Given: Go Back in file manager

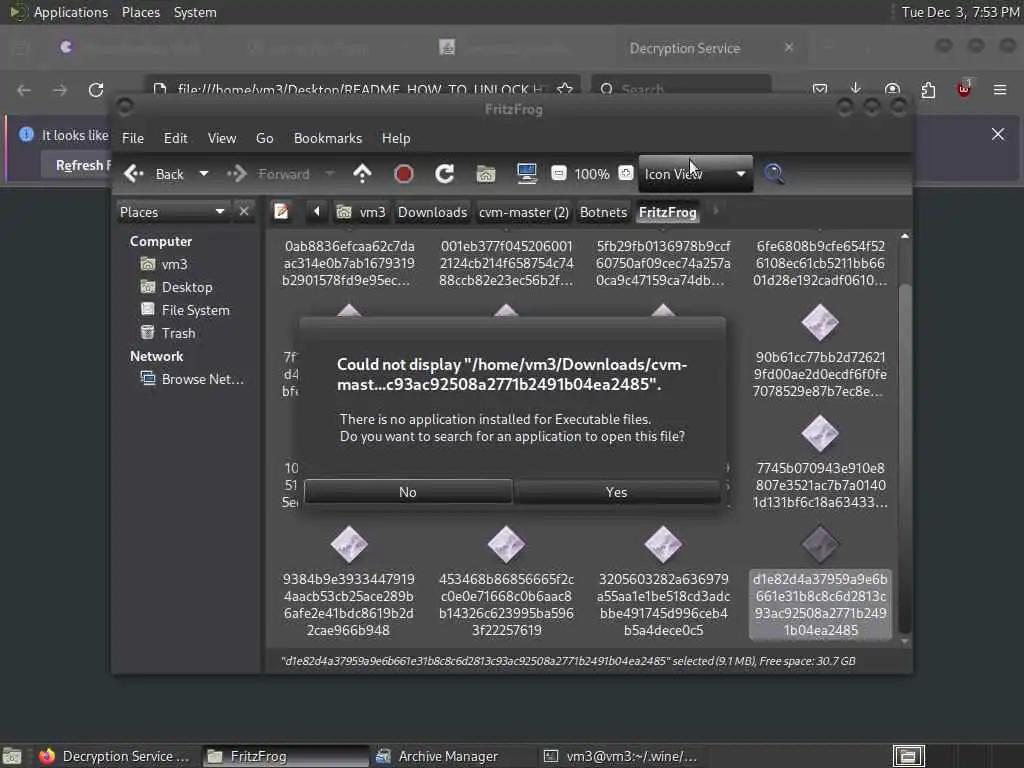Looking at the screenshot, I should click(x=154, y=174).
